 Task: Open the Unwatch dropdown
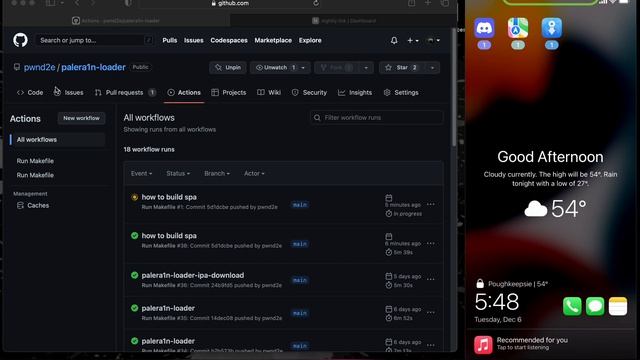pyautogui.click(x=303, y=68)
